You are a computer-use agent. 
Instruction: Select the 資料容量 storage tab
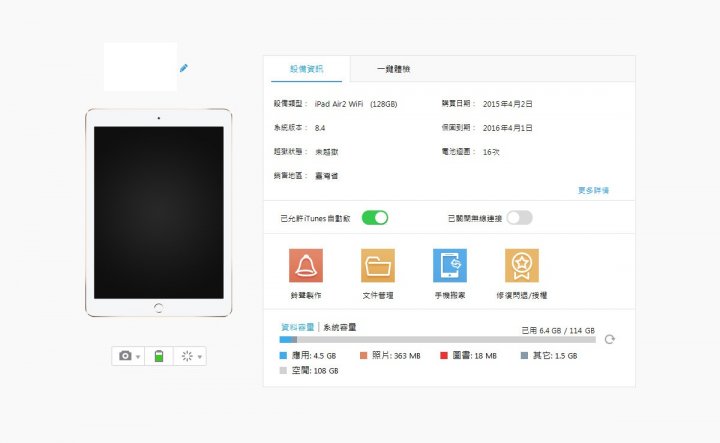(x=298, y=327)
